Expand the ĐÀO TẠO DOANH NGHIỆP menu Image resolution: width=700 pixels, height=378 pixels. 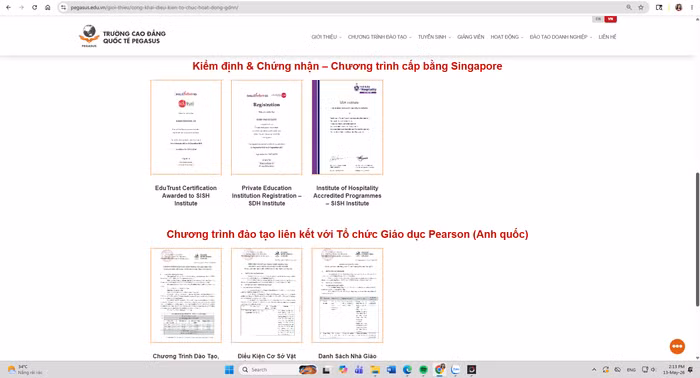pos(561,37)
